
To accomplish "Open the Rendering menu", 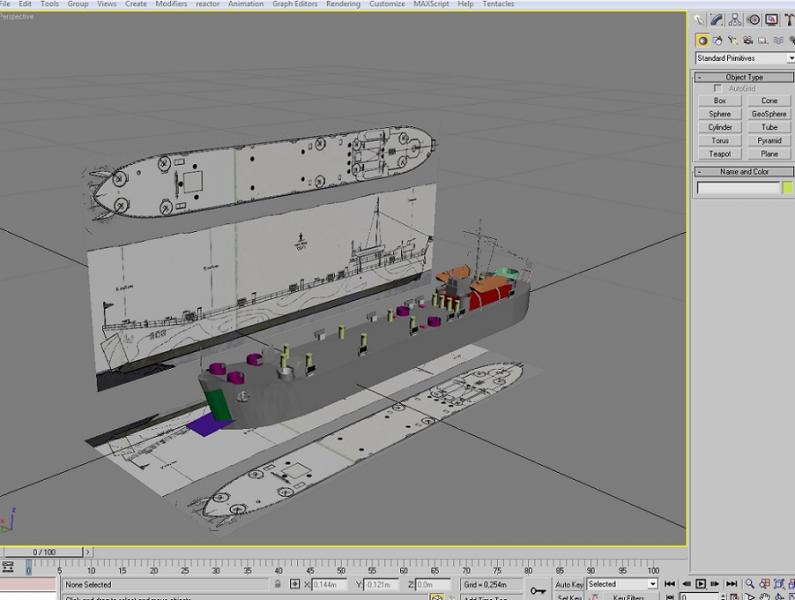I will [343, 4].
